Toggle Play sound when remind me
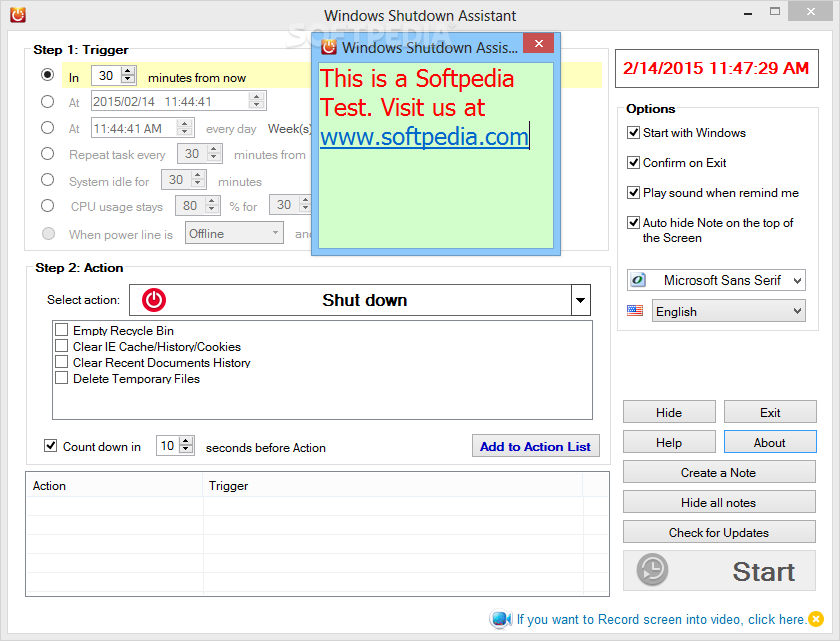This screenshot has height=641, width=840. [633, 192]
